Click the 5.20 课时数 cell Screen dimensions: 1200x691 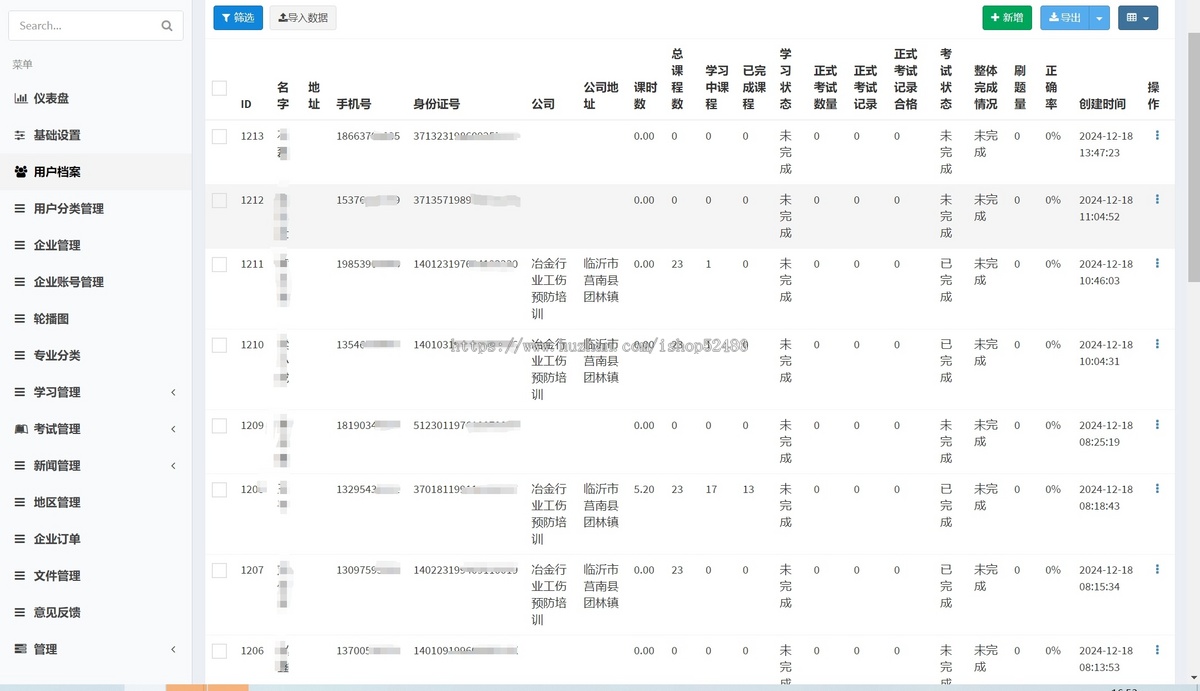(644, 490)
